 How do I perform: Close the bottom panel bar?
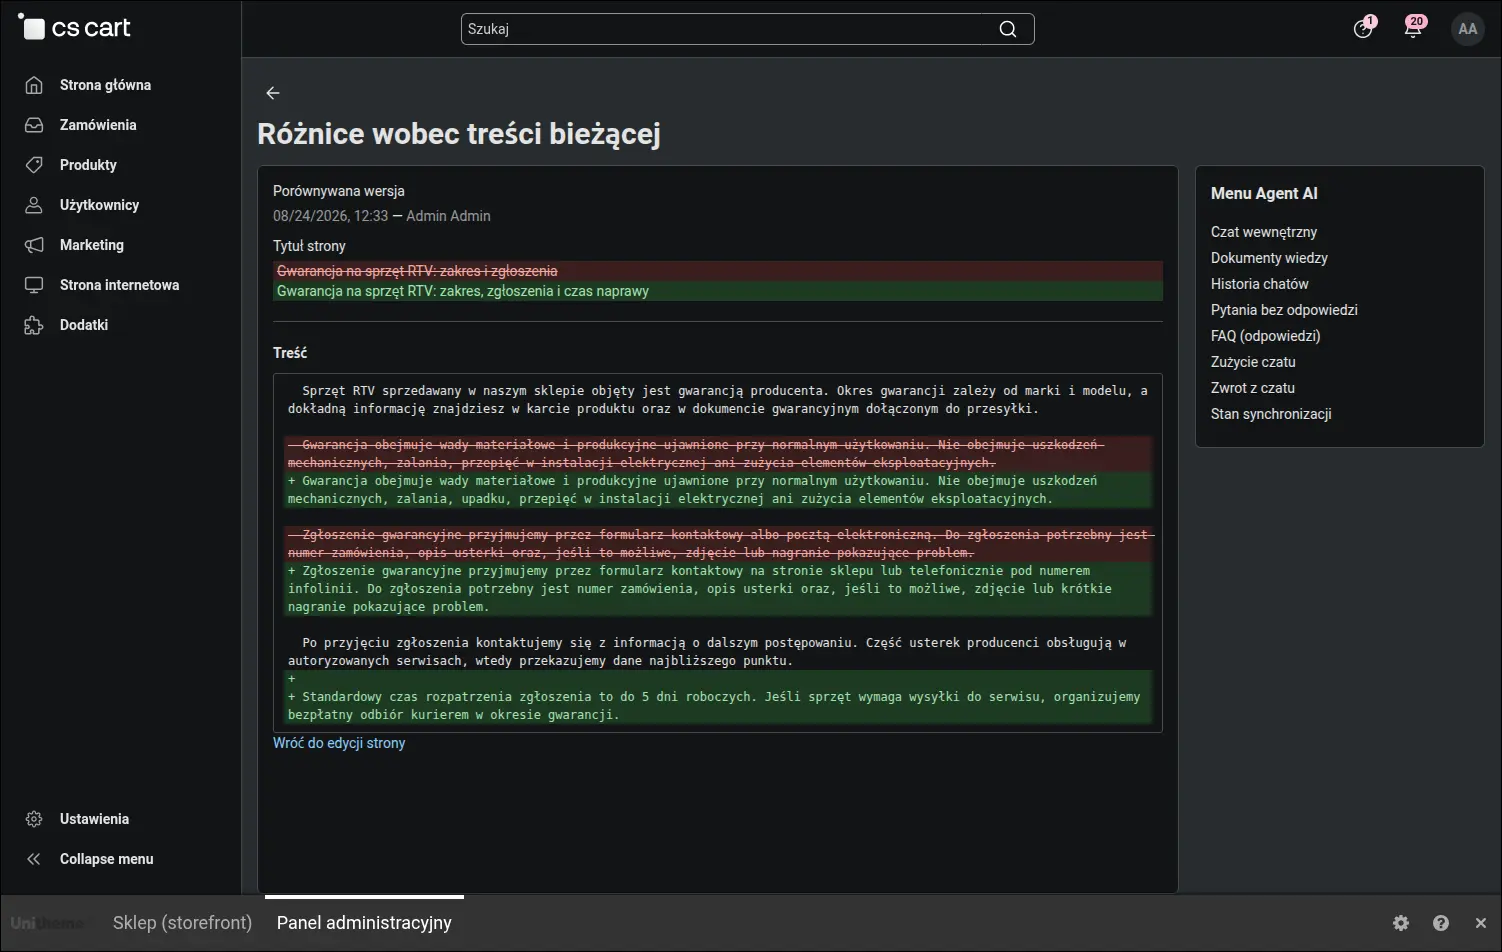(x=1481, y=923)
